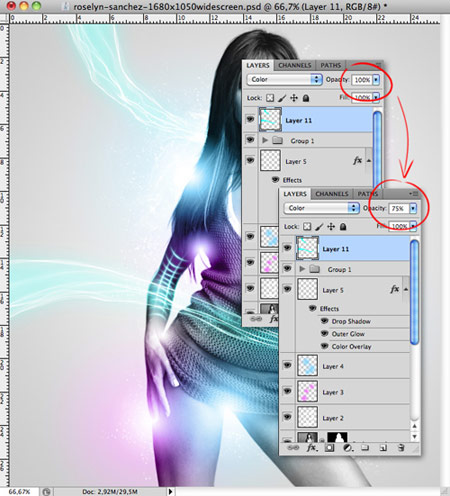Hide Layer 11 using its eye in the front panel
This screenshot has height=496, width=450.
coord(287,248)
